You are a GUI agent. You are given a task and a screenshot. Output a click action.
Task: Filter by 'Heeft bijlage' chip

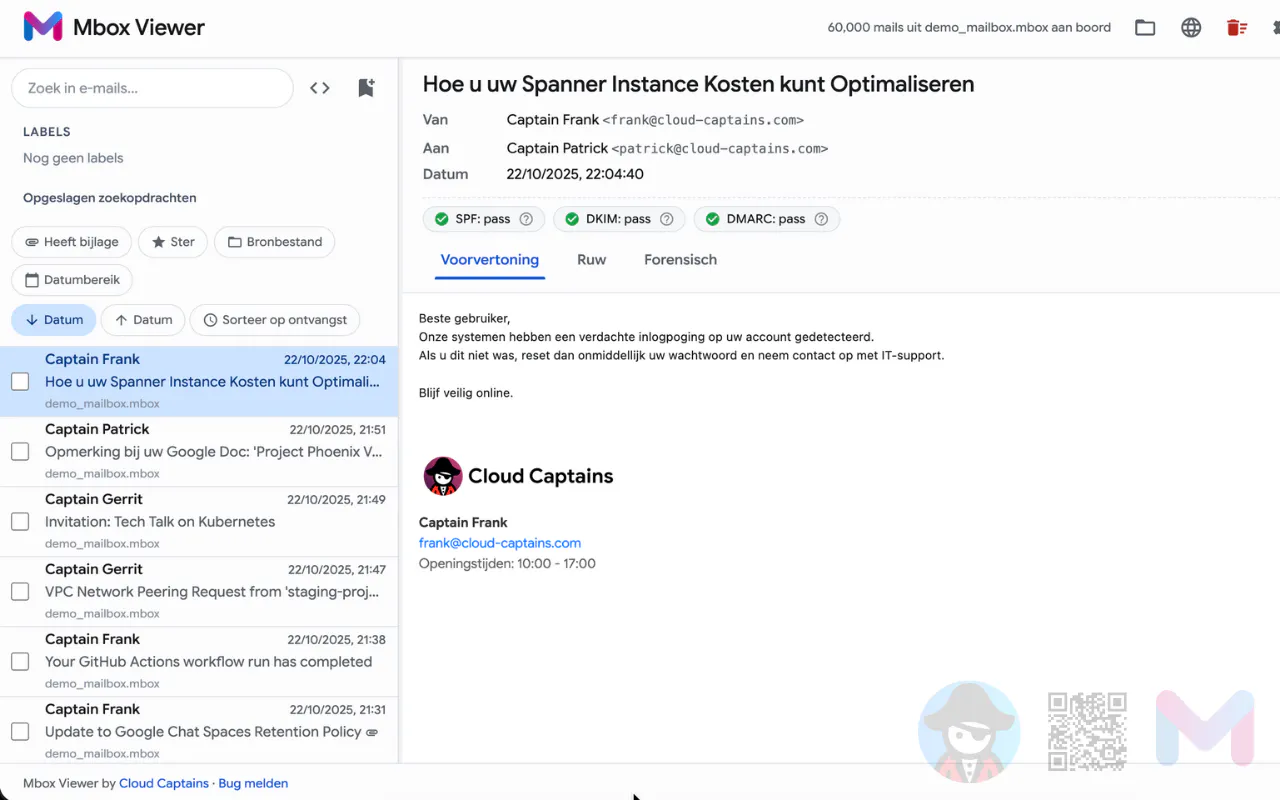coord(71,242)
